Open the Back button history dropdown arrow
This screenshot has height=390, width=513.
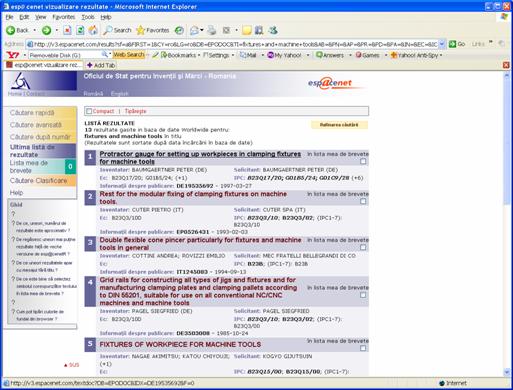pyautogui.click(x=34, y=30)
